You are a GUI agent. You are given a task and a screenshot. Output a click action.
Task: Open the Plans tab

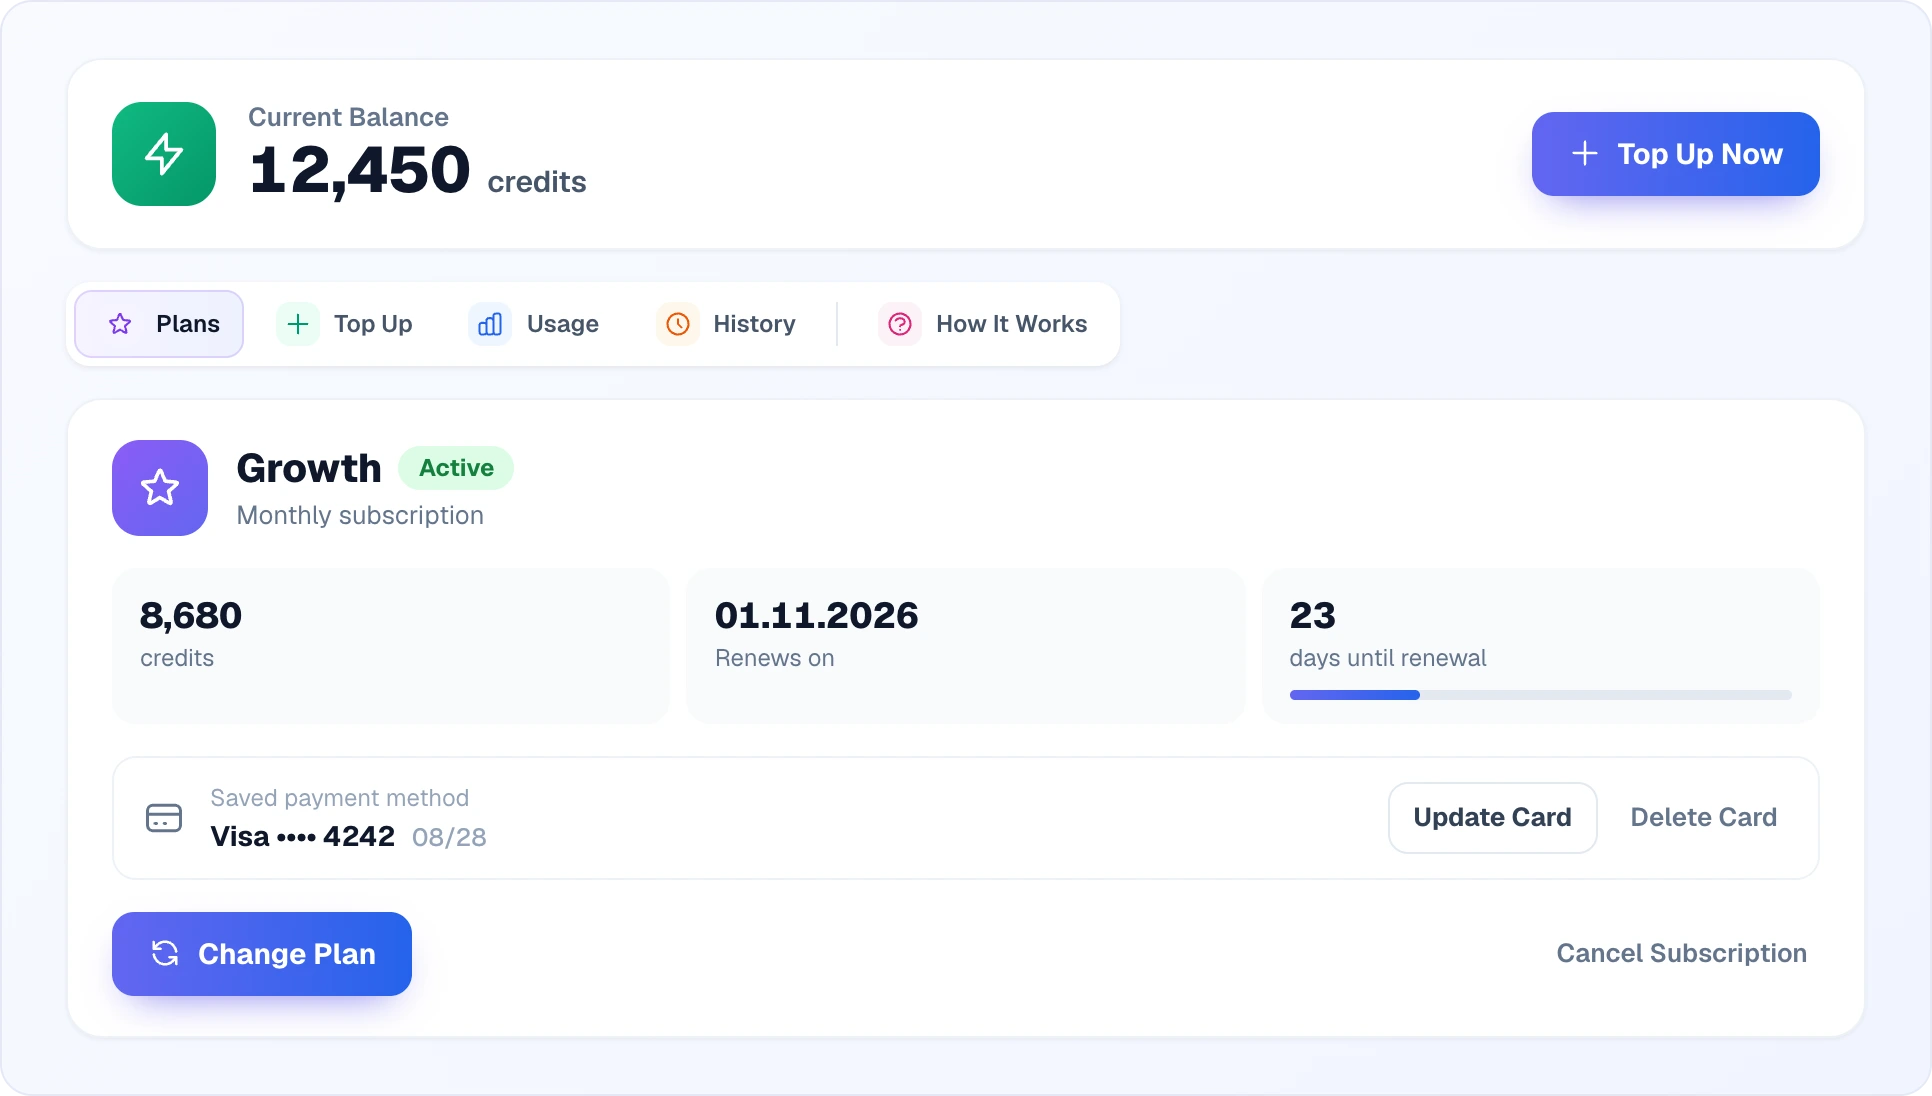159,324
